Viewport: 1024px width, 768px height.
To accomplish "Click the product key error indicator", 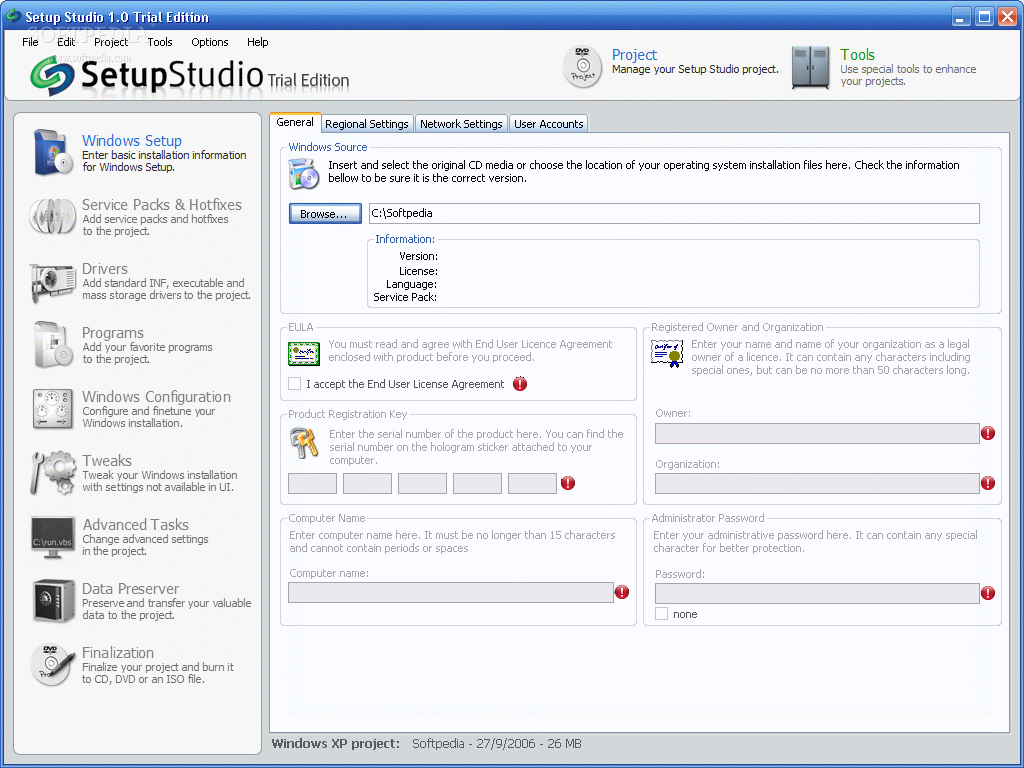I will [568, 483].
